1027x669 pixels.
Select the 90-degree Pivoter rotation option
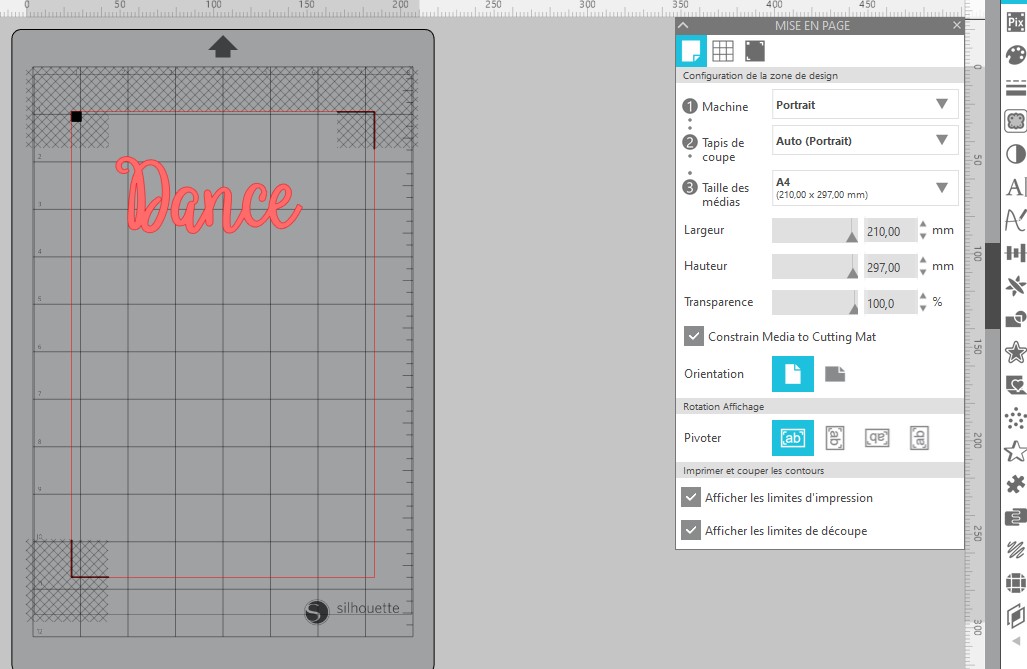point(835,437)
